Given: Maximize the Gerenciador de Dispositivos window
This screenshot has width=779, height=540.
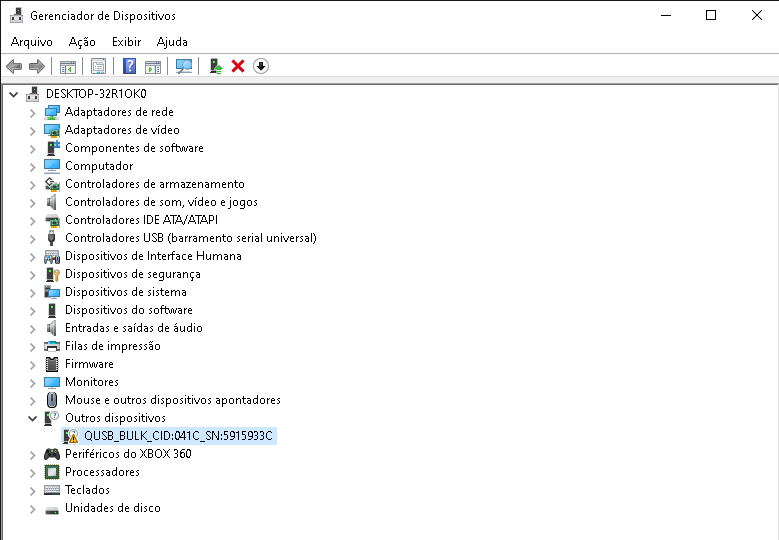Looking at the screenshot, I should point(711,15).
